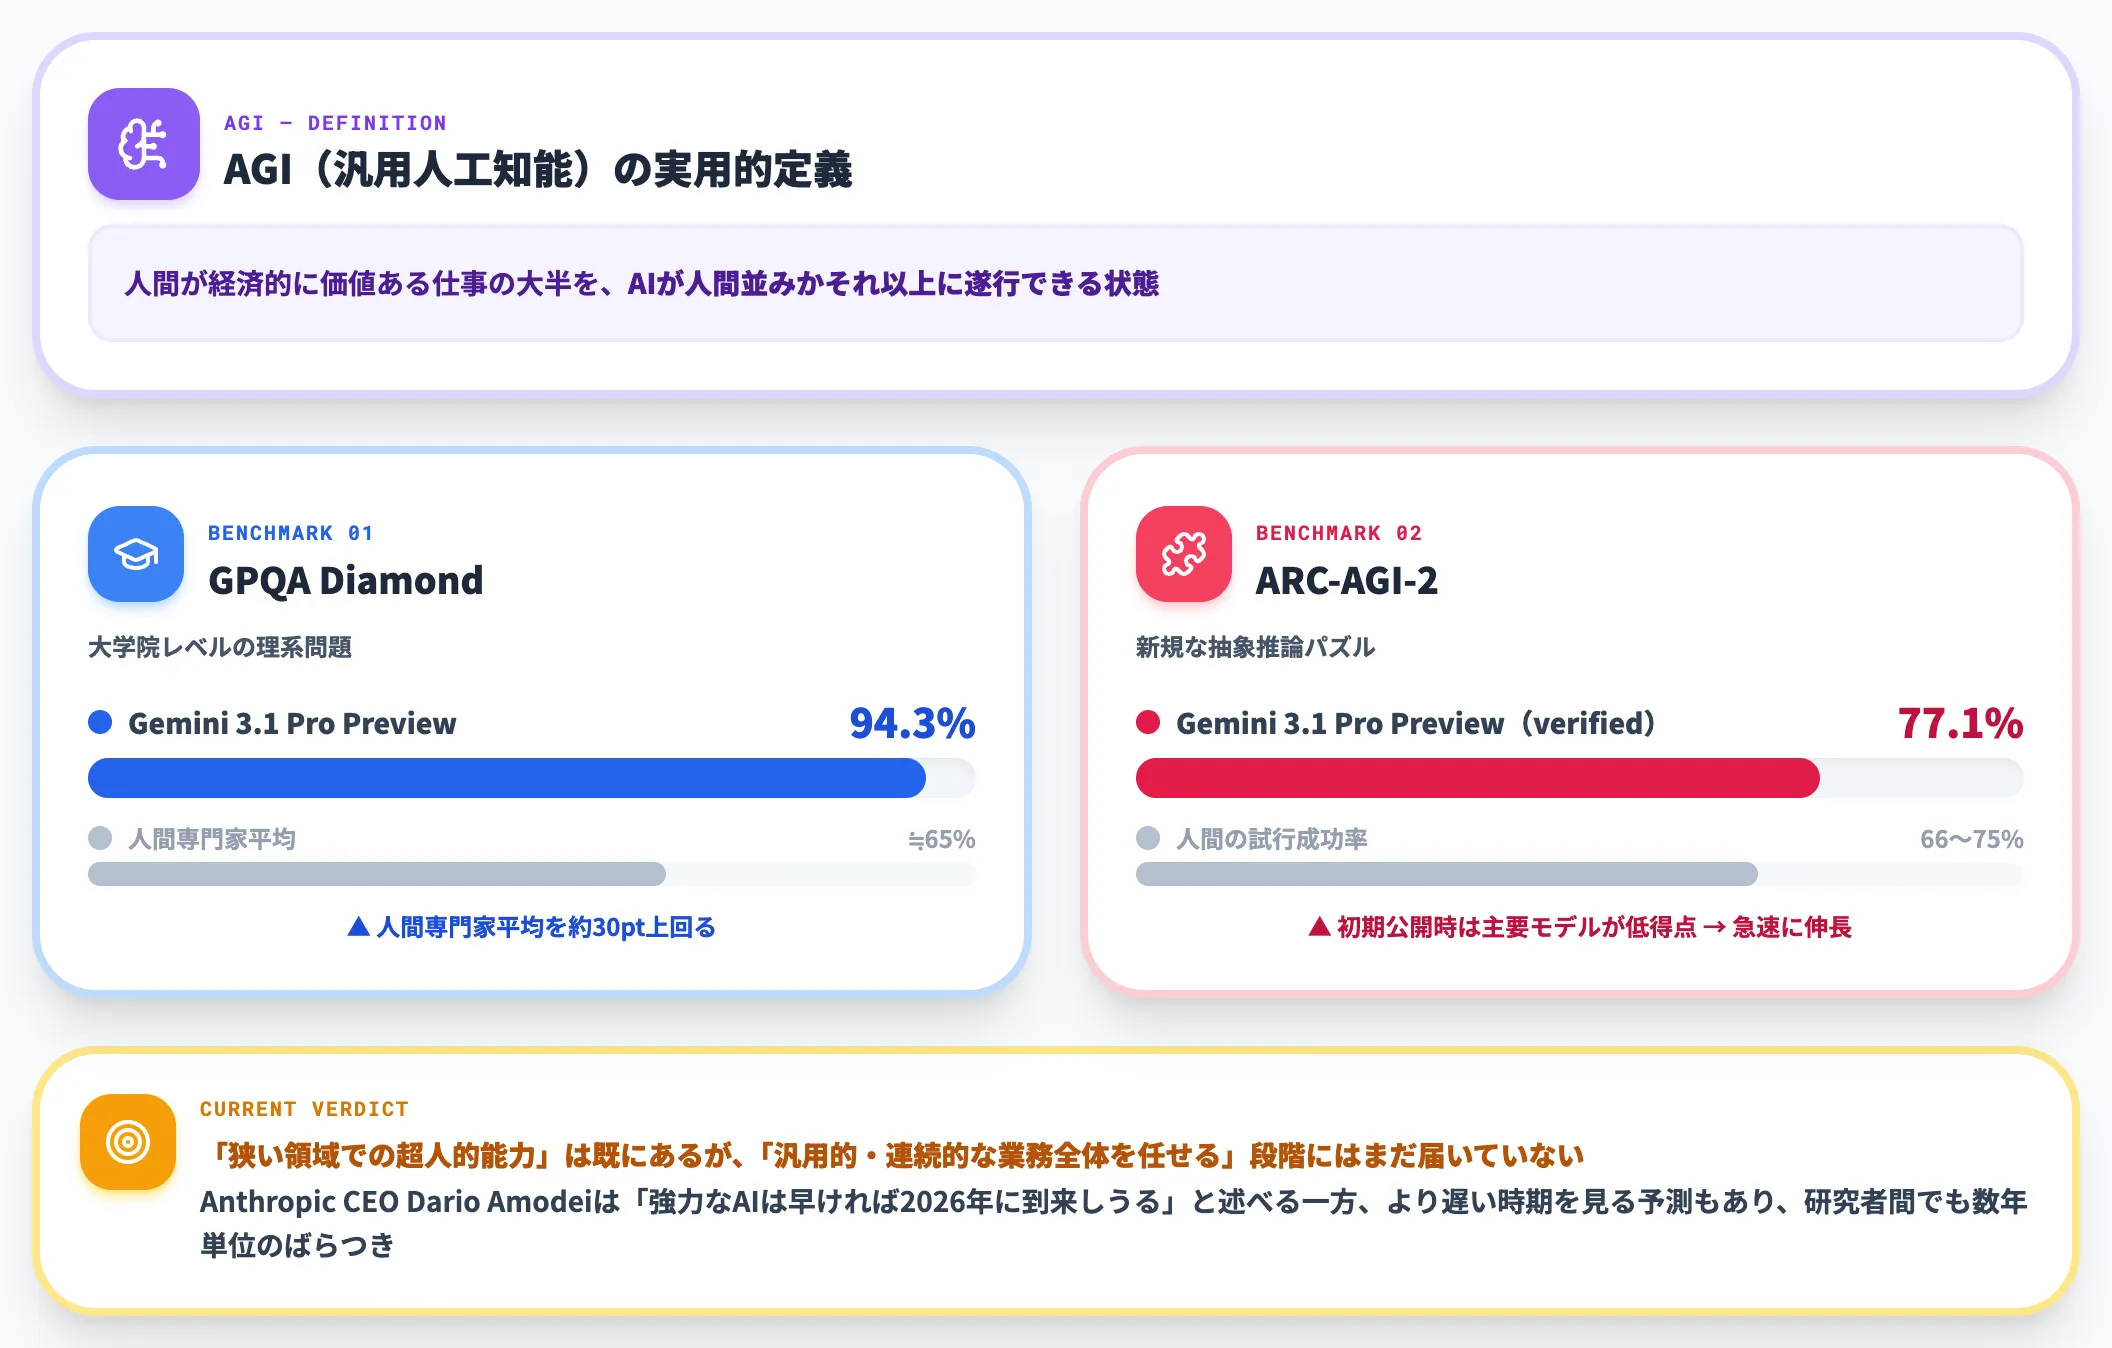
Task: Click the red dot beside Gemini 3.1 Pro Preview (verified)
Action: tap(1148, 722)
